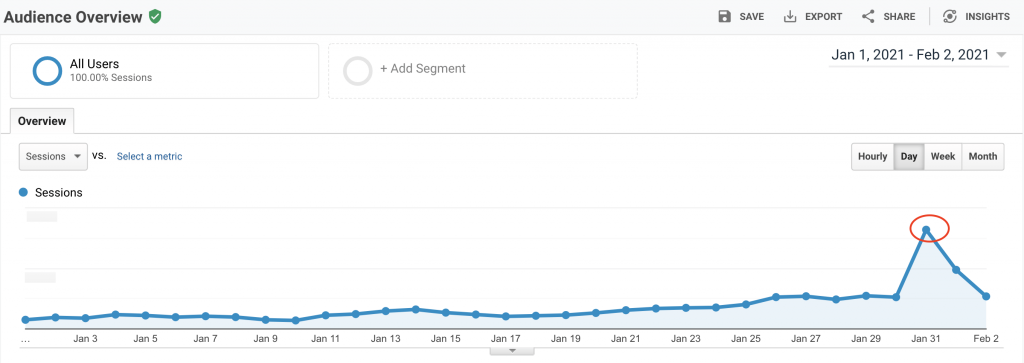Click the Feb 1 data point

pos(956,270)
